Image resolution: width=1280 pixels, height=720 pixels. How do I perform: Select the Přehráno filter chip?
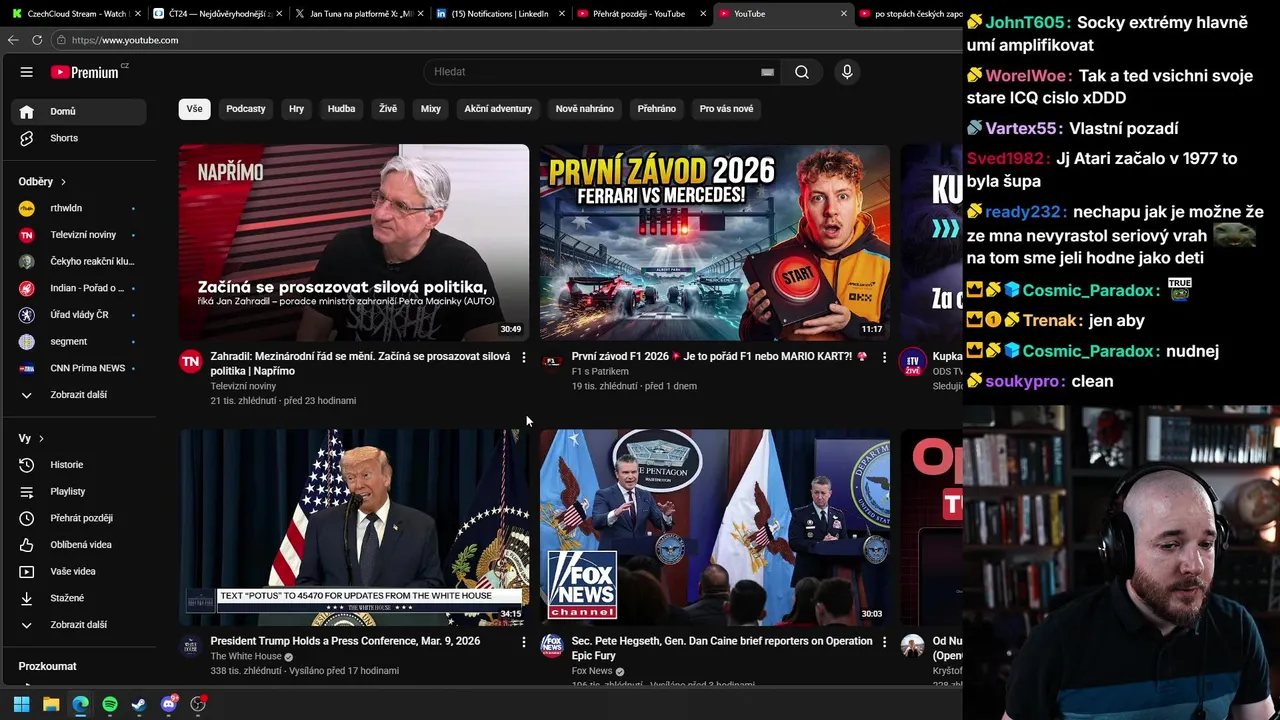pyautogui.click(x=657, y=109)
